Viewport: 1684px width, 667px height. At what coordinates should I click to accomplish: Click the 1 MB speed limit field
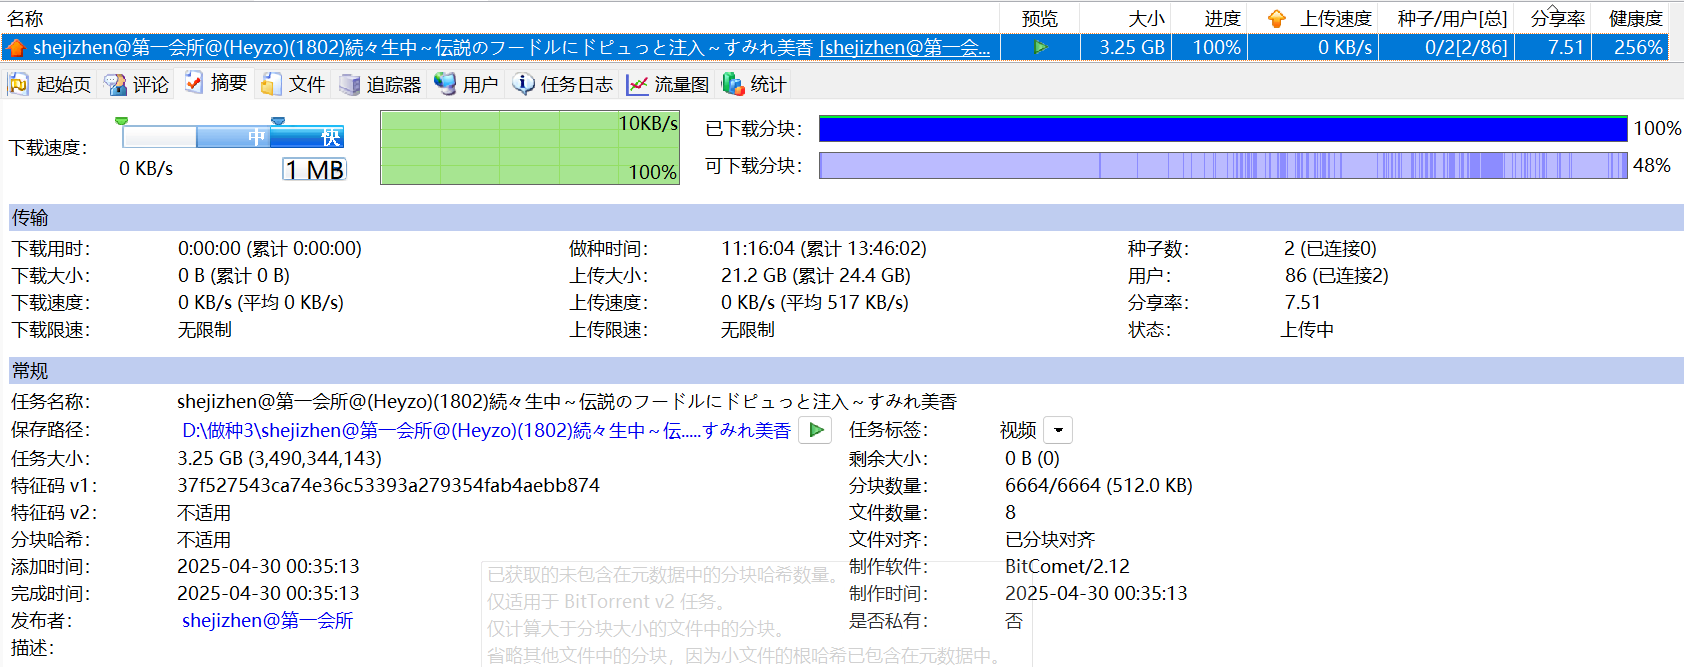(x=314, y=169)
